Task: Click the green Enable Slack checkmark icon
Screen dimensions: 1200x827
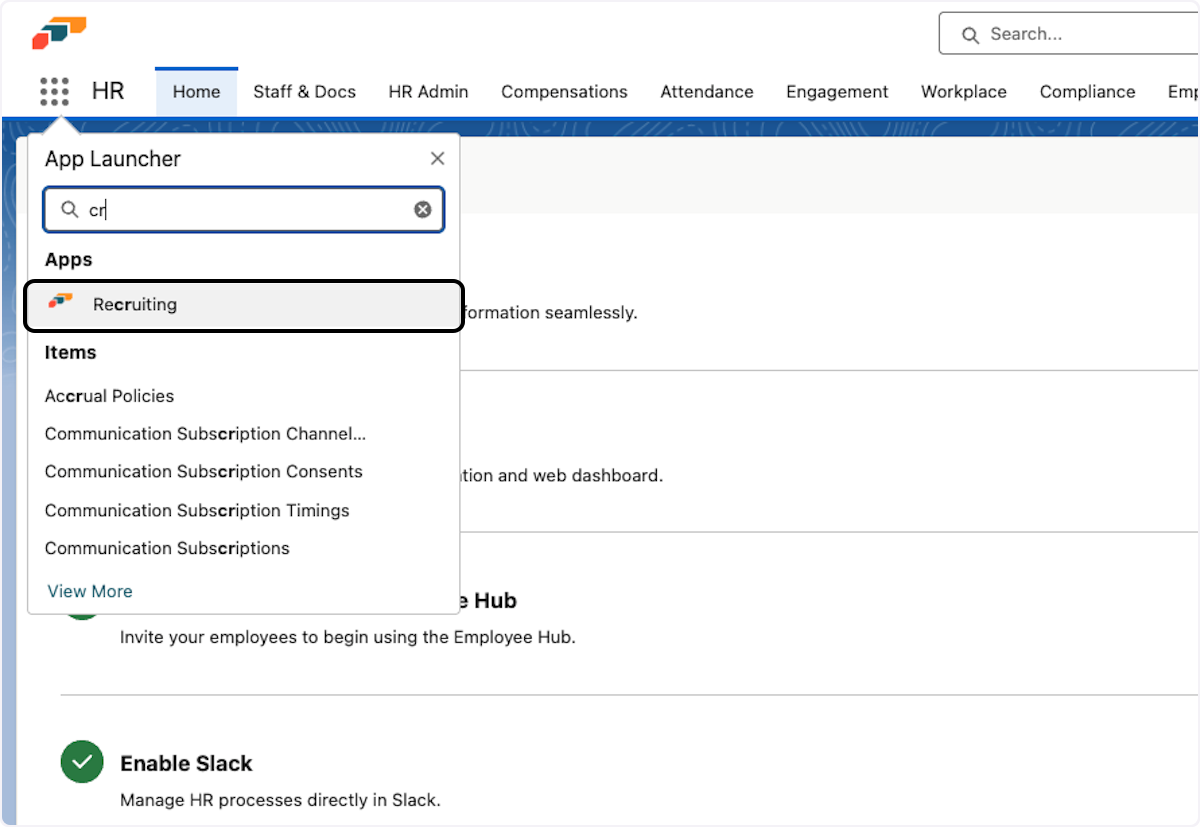Action: tap(82, 763)
